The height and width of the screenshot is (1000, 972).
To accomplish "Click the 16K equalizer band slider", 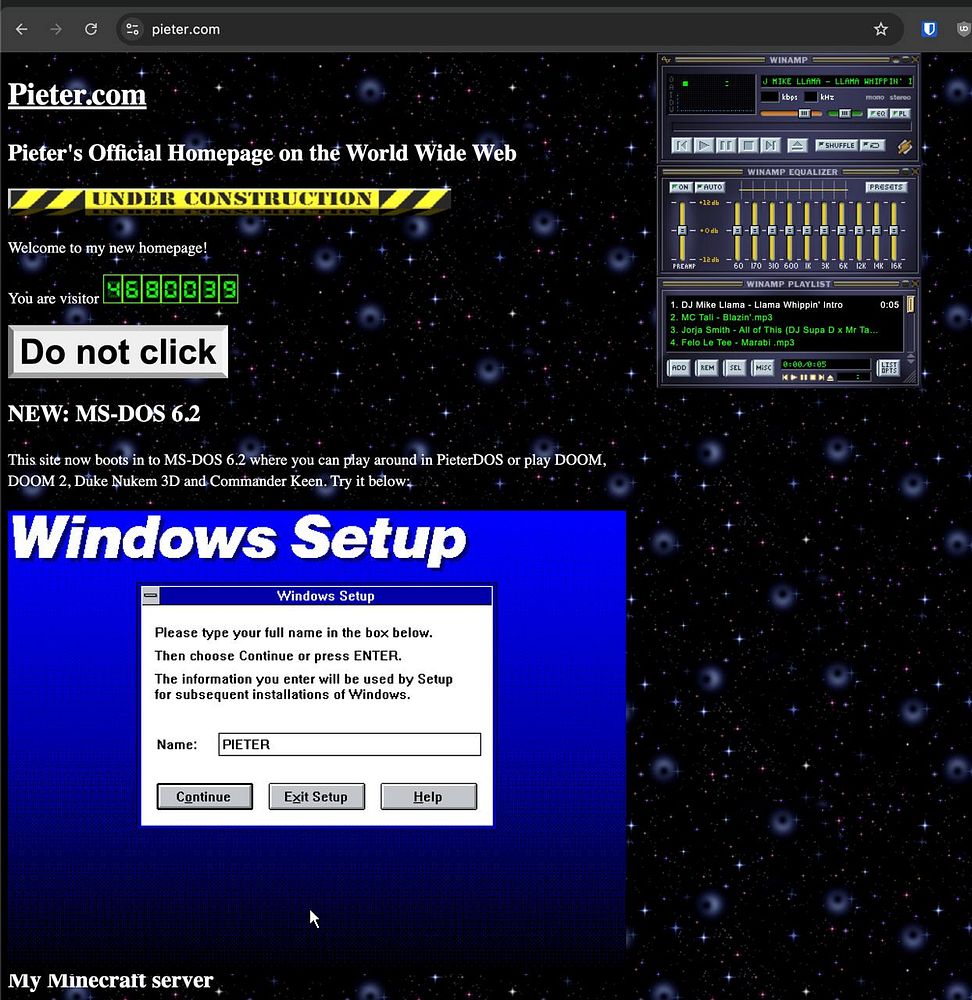I will pos(894,230).
